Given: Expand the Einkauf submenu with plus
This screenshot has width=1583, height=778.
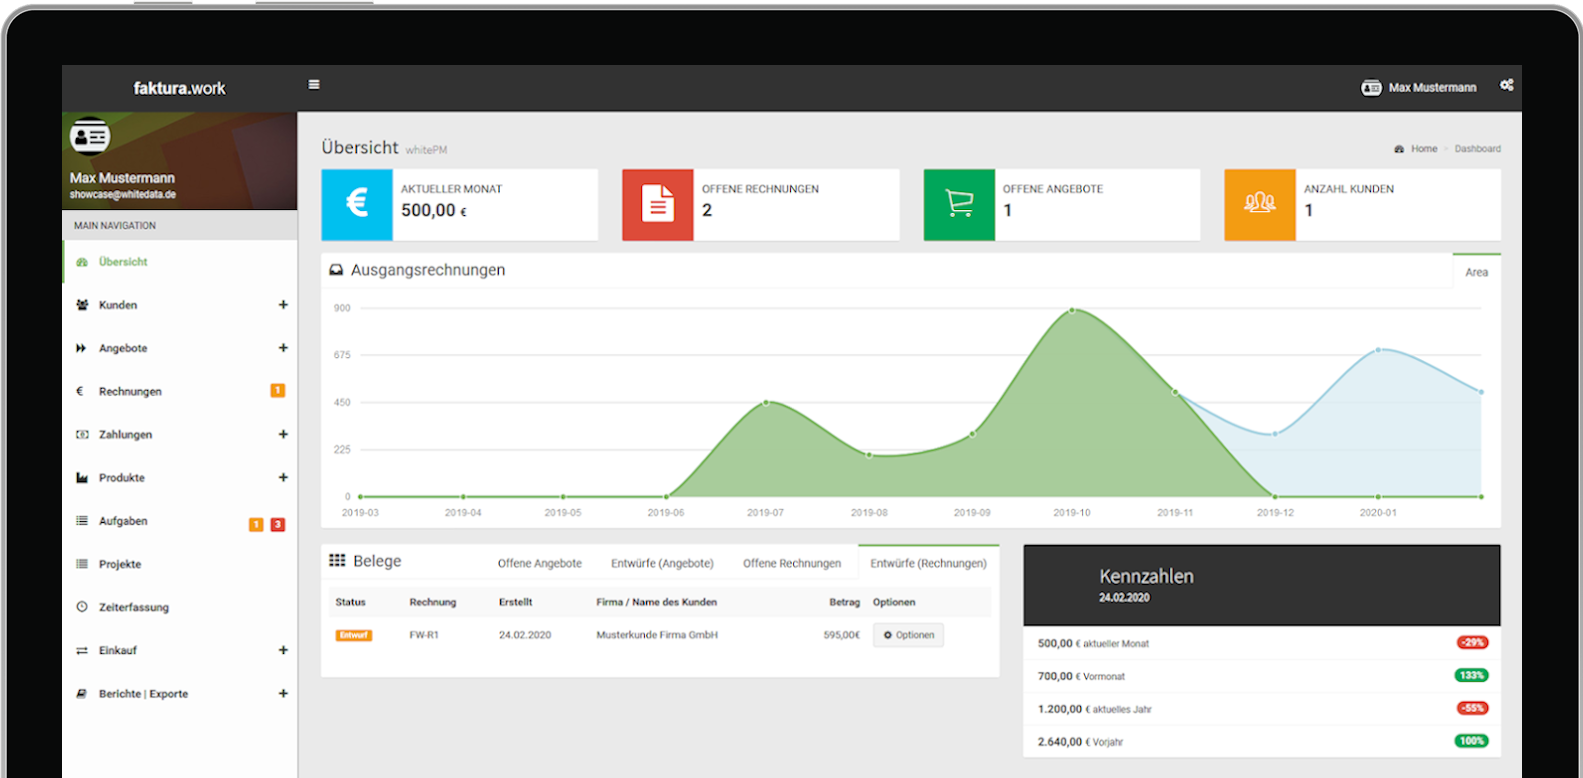Looking at the screenshot, I should pyautogui.click(x=283, y=650).
